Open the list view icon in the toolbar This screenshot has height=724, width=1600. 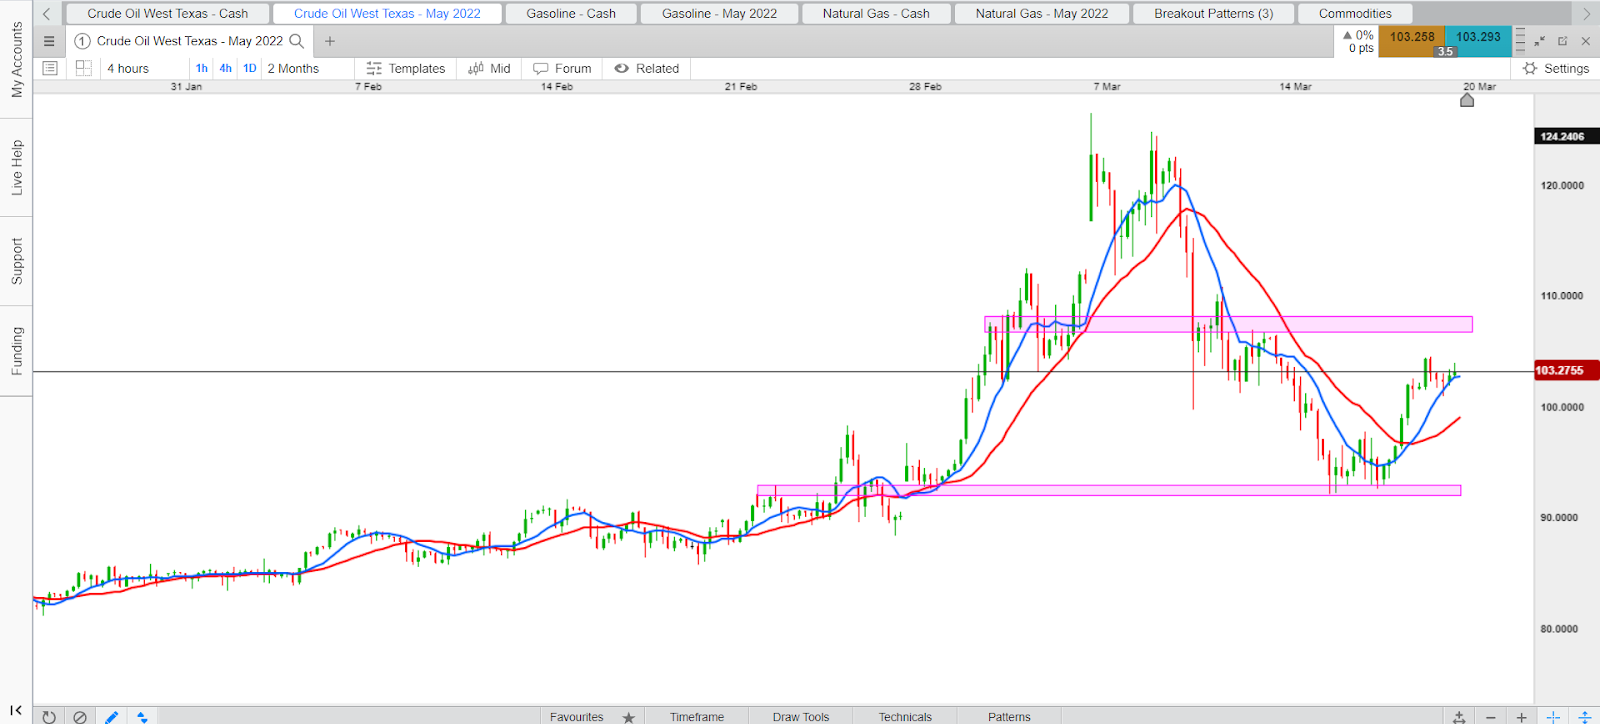click(50, 68)
